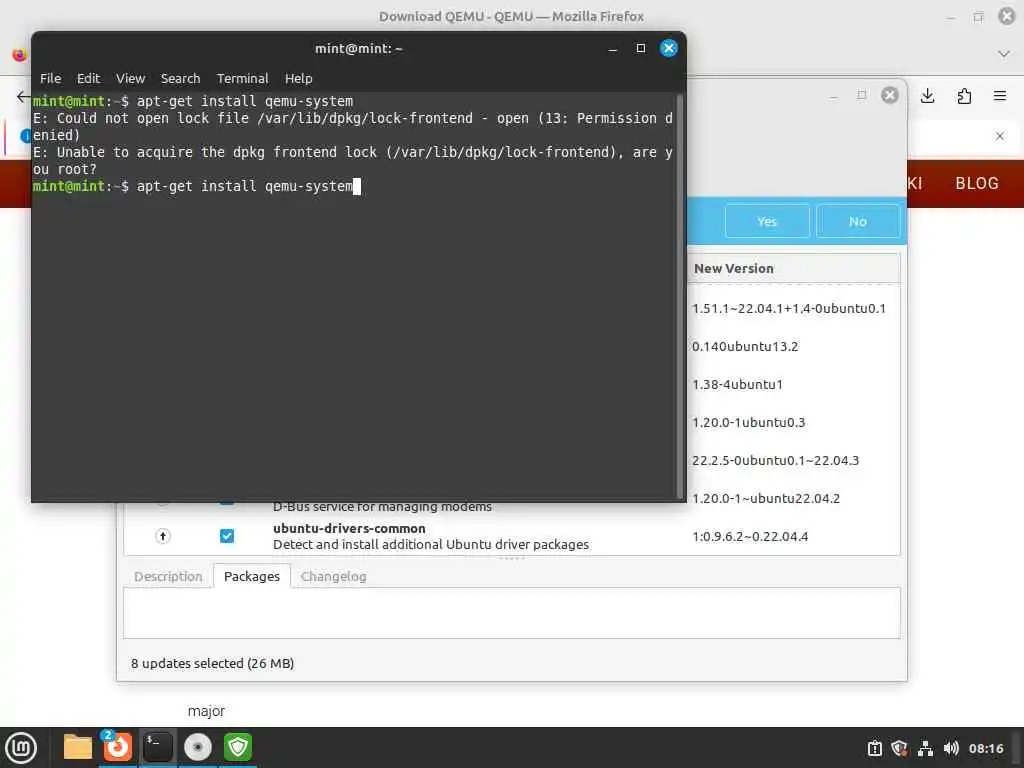
Task: Click the clock showing 08:16
Action: (x=985, y=748)
